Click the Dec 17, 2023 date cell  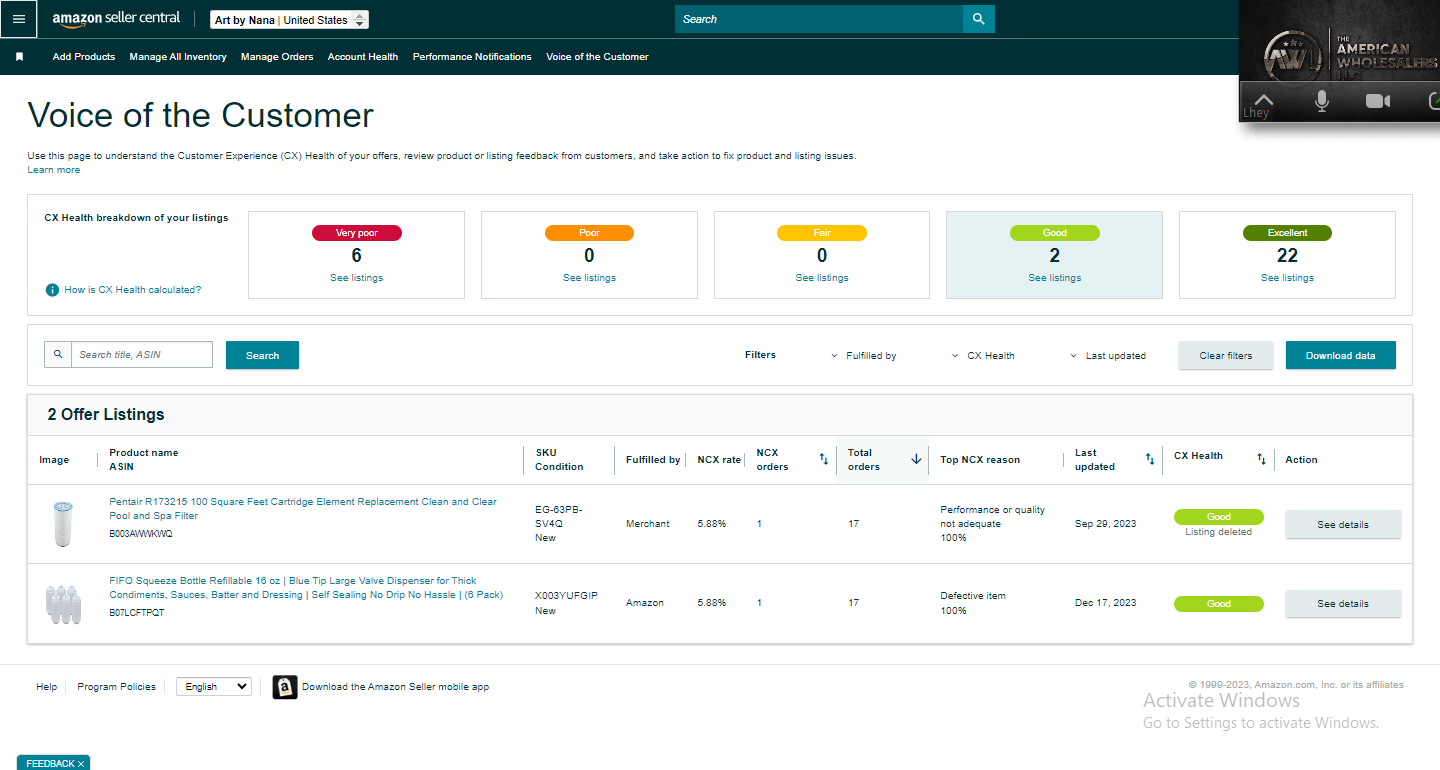tap(1106, 603)
